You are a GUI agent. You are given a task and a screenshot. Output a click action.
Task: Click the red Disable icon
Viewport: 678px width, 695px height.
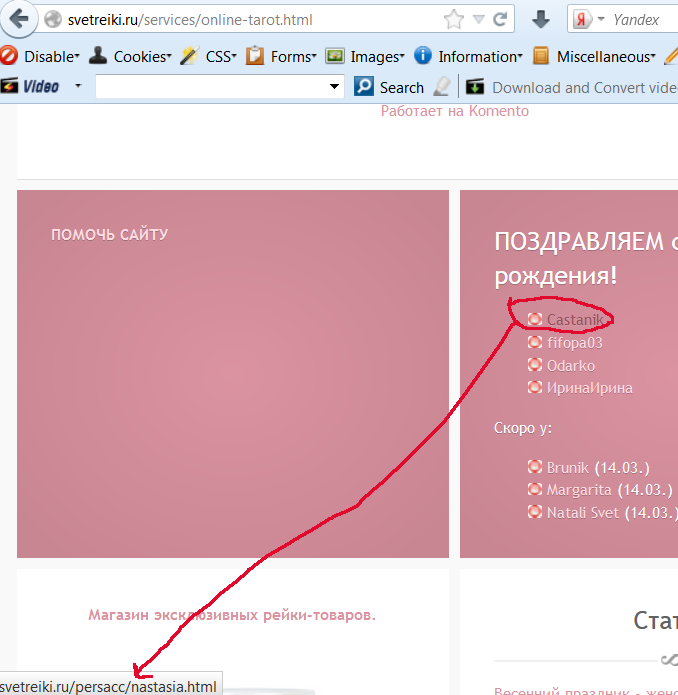[9, 56]
